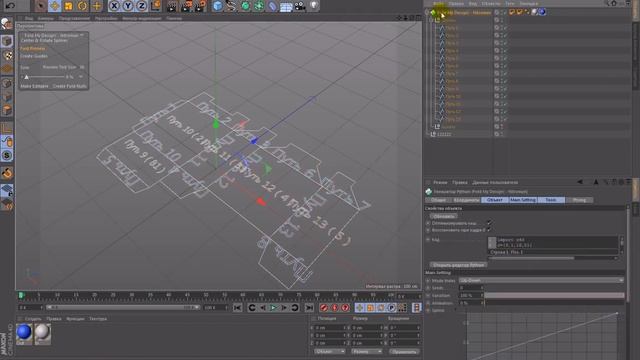Click attribute manager back arrow

coord(580,182)
